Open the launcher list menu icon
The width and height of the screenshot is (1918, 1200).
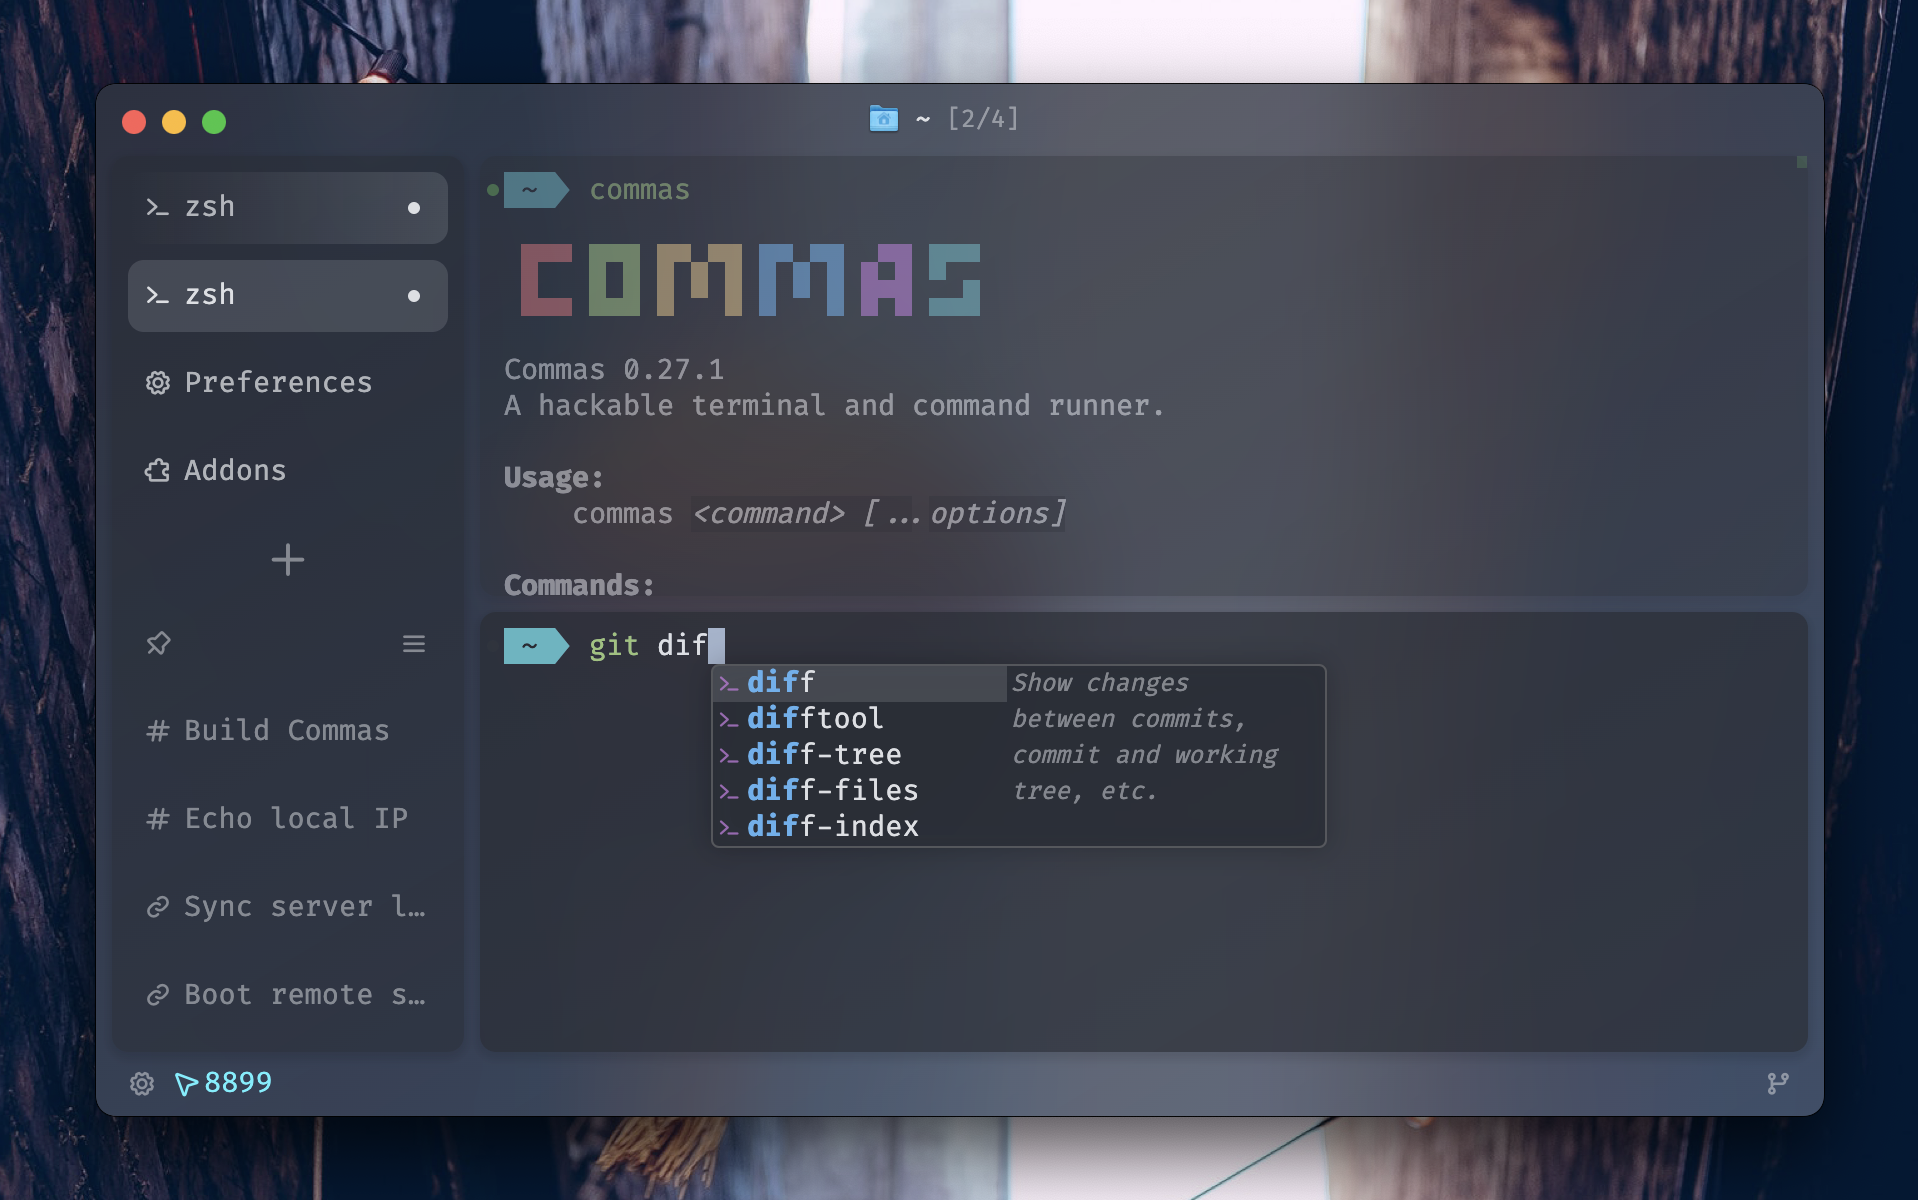[x=414, y=644]
